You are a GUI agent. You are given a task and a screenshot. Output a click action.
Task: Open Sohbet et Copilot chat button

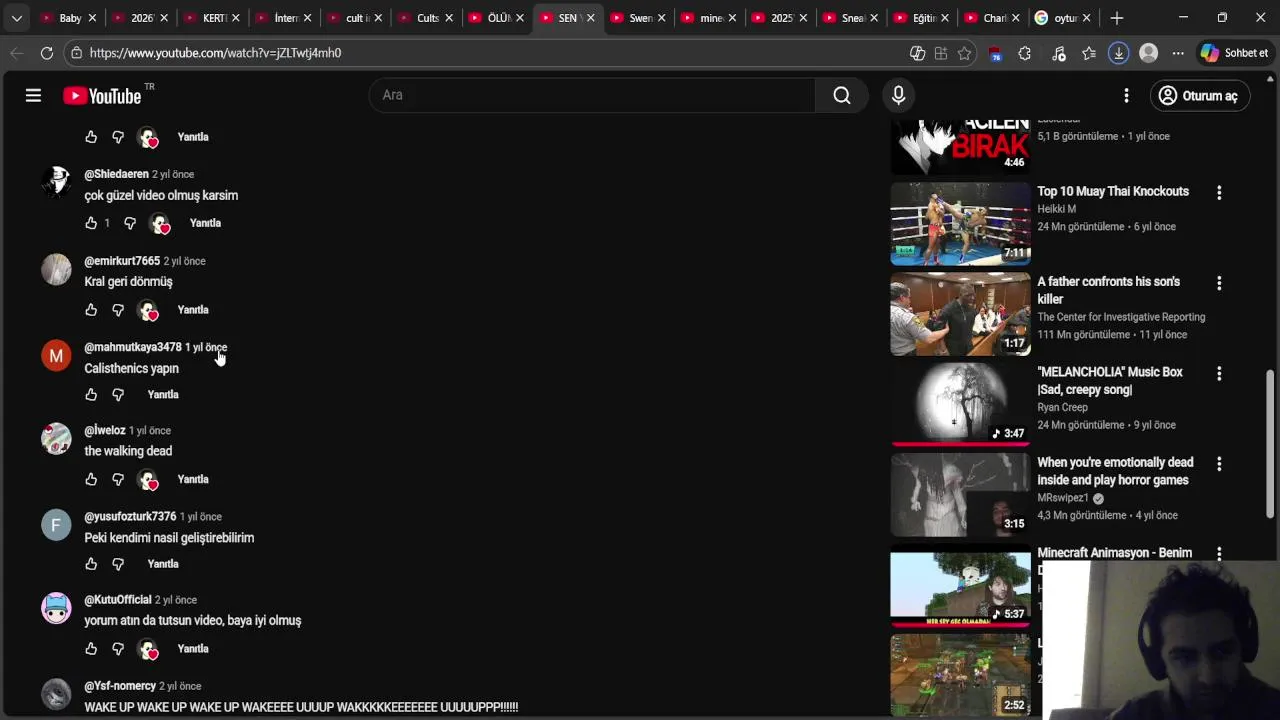coord(1235,53)
